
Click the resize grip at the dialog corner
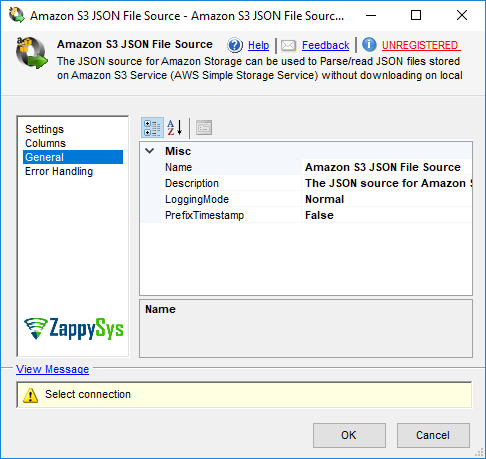pyautogui.click(x=479, y=452)
